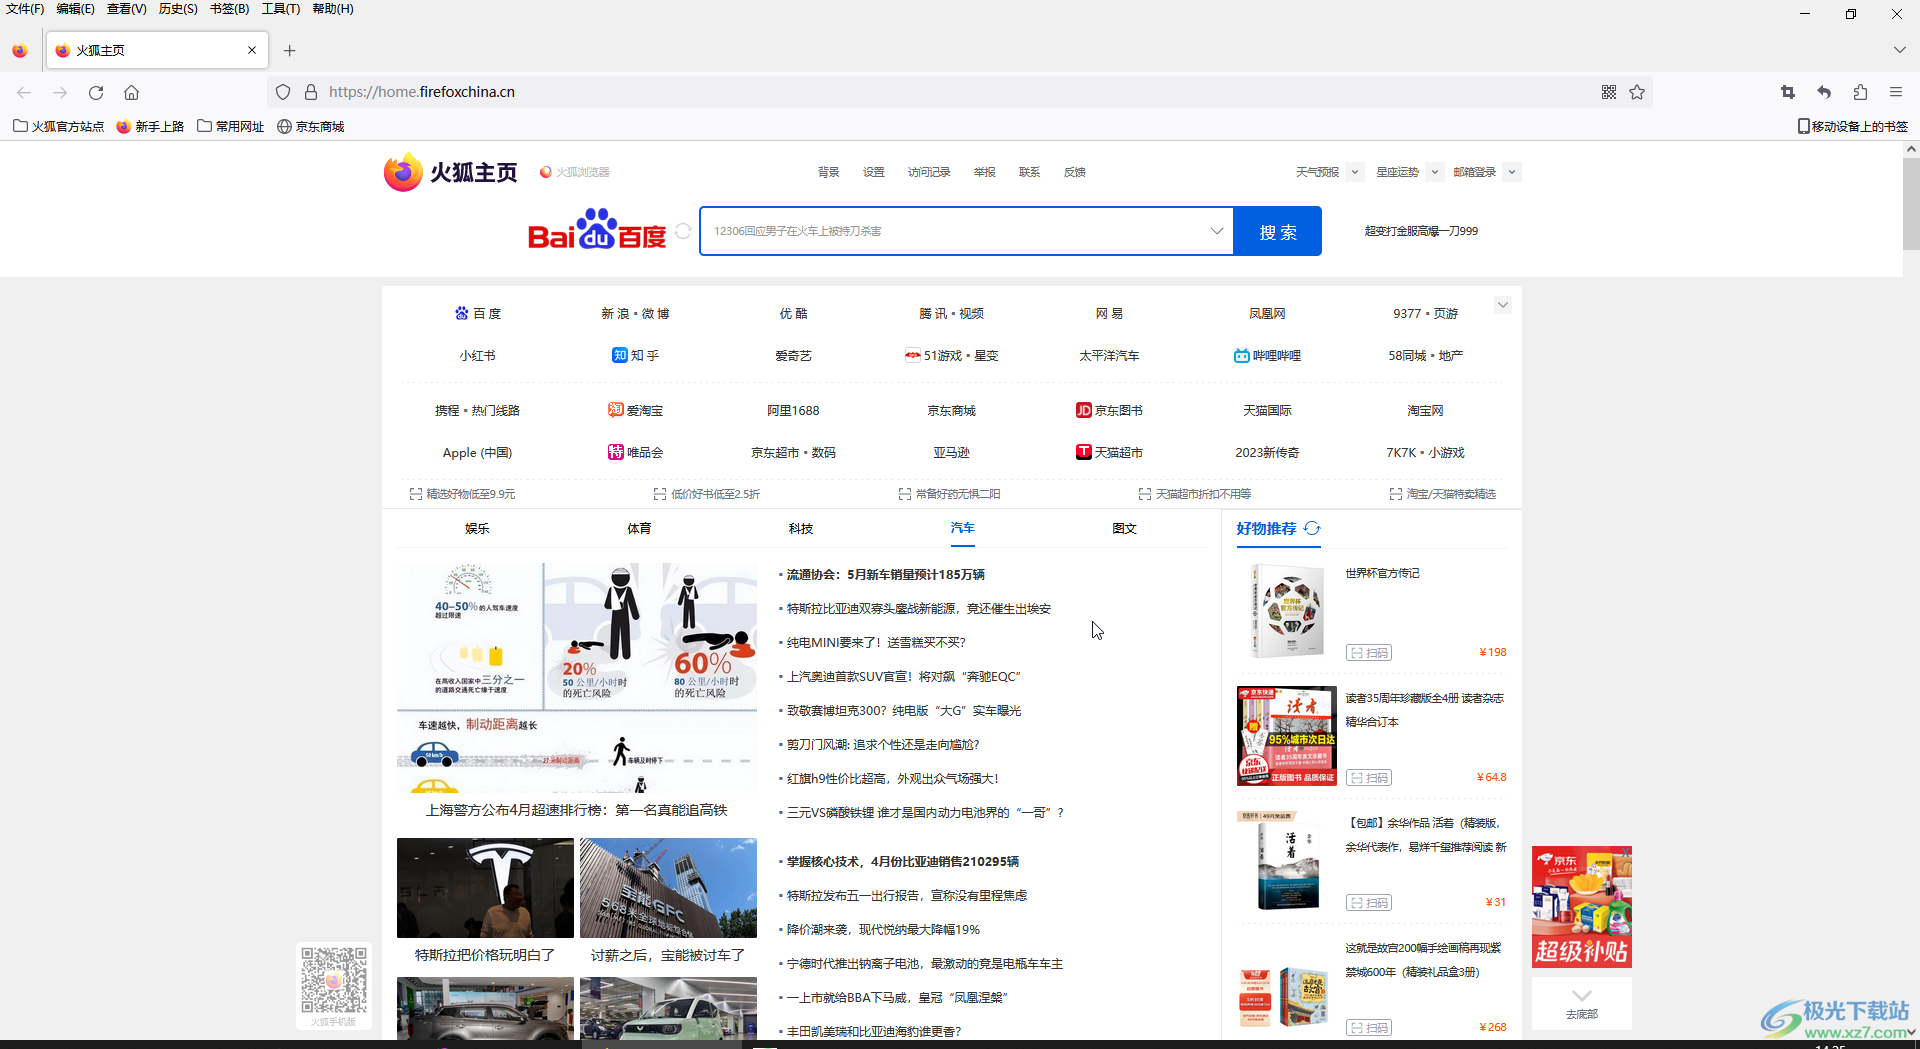1920x1049 pixels.
Task: Open the 知乎 site link
Action: (636, 355)
